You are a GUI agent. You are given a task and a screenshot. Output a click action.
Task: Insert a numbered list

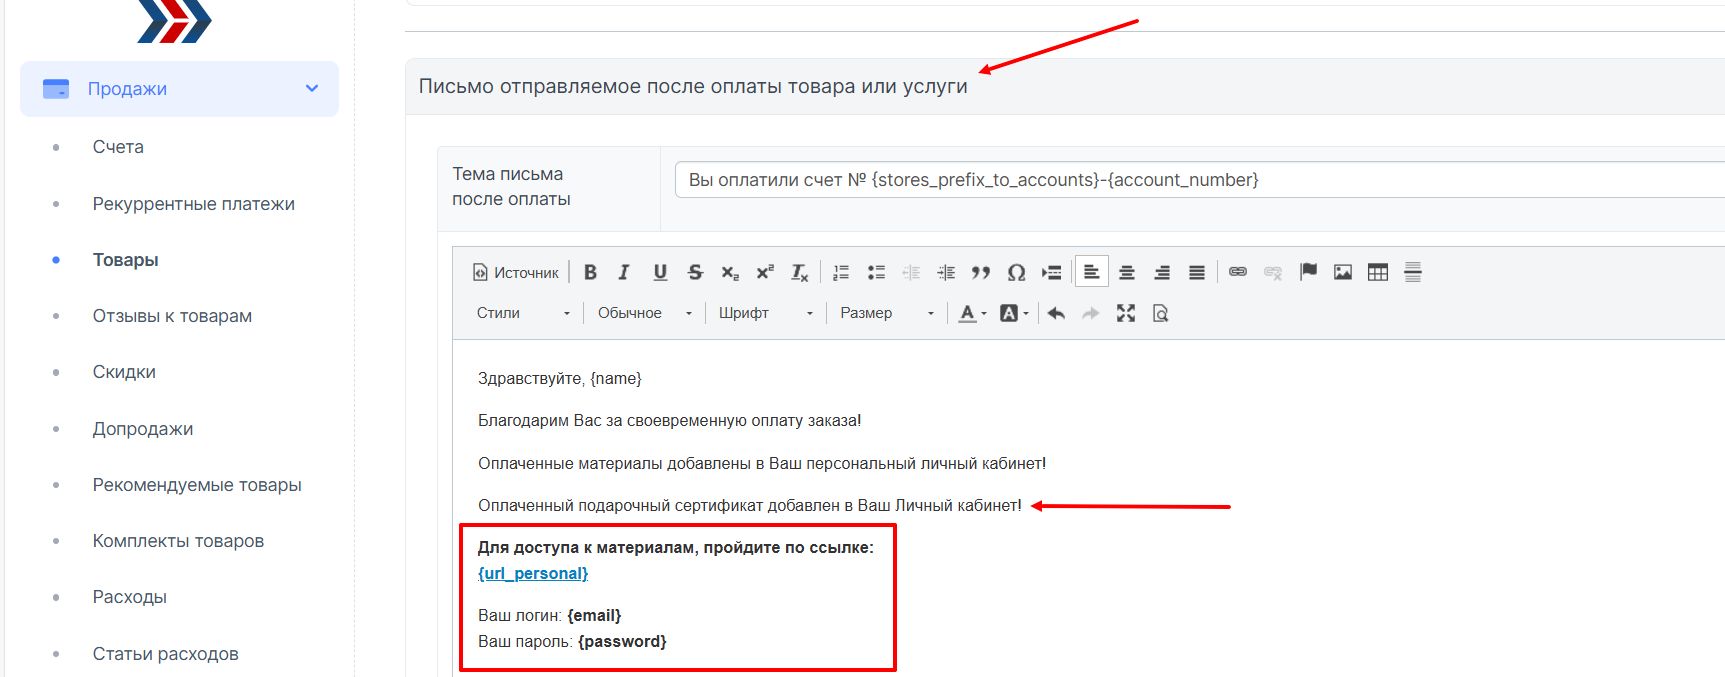click(841, 272)
